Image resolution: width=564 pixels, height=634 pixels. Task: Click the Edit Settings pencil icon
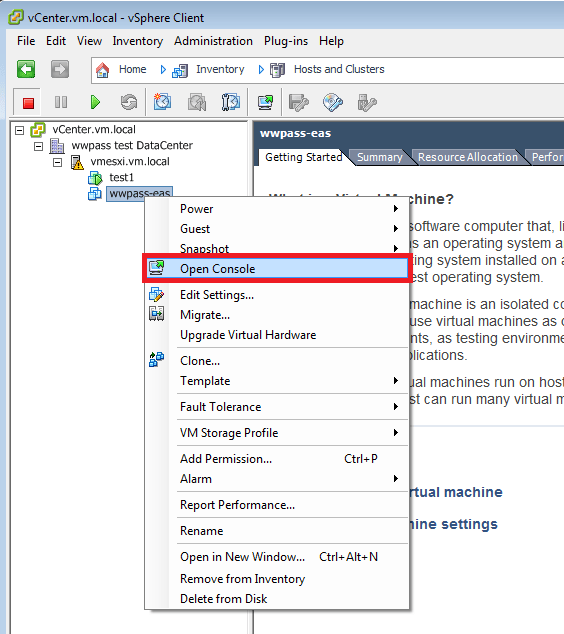pos(156,295)
